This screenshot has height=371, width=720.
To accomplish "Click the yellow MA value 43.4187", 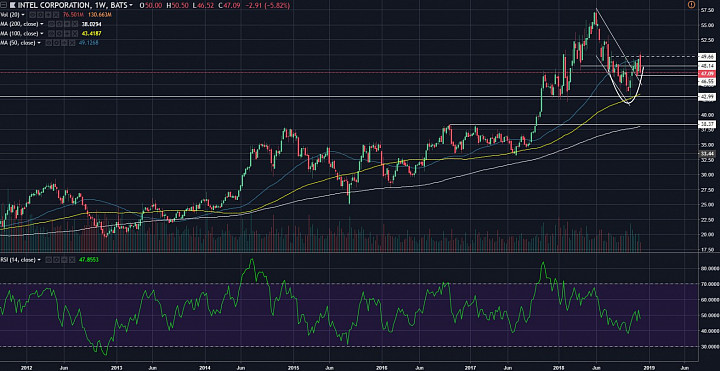I will [91, 34].
